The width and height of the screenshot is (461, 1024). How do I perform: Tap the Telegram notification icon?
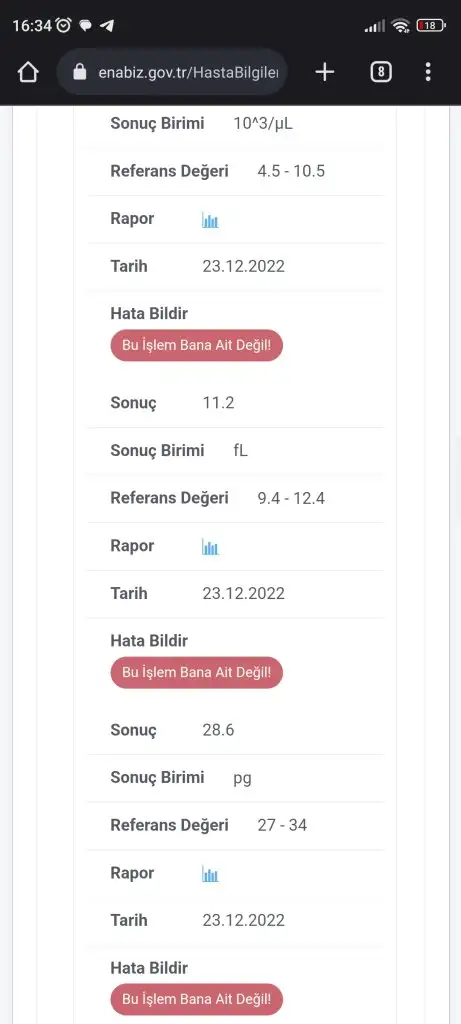(107, 26)
